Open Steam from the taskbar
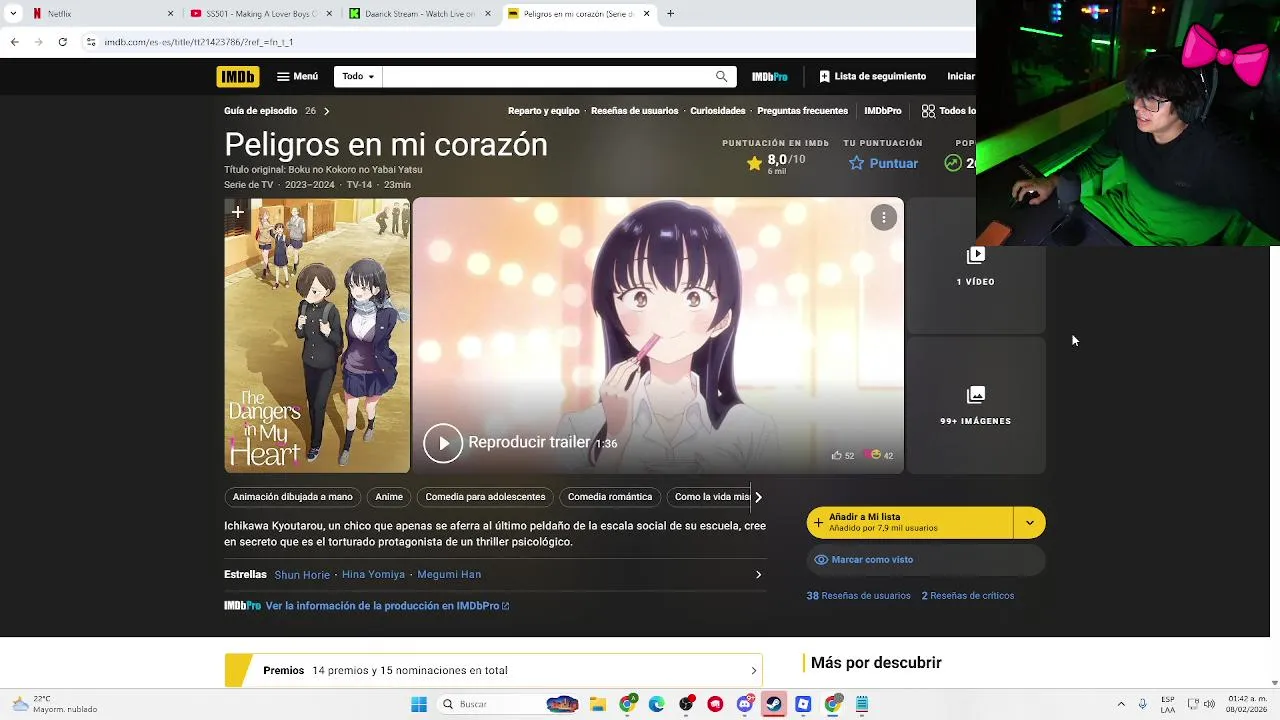This screenshot has width=1280, height=720. pos(774,704)
